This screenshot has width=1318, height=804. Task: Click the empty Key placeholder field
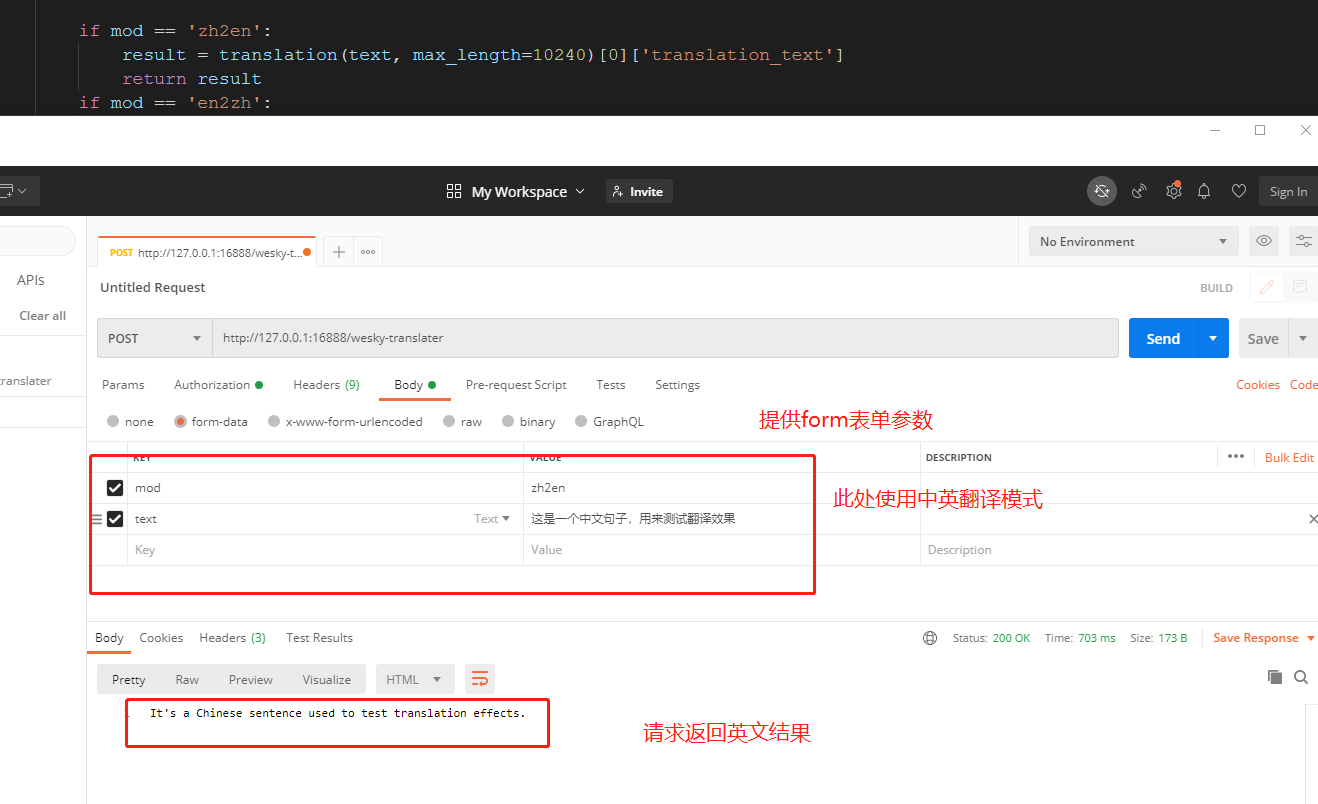pyautogui.click(x=325, y=550)
